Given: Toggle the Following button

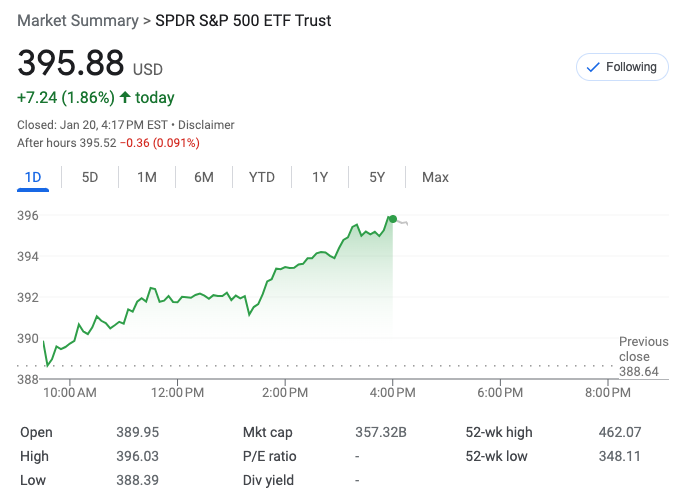Looking at the screenshot, I should click(x=622, y=67).
